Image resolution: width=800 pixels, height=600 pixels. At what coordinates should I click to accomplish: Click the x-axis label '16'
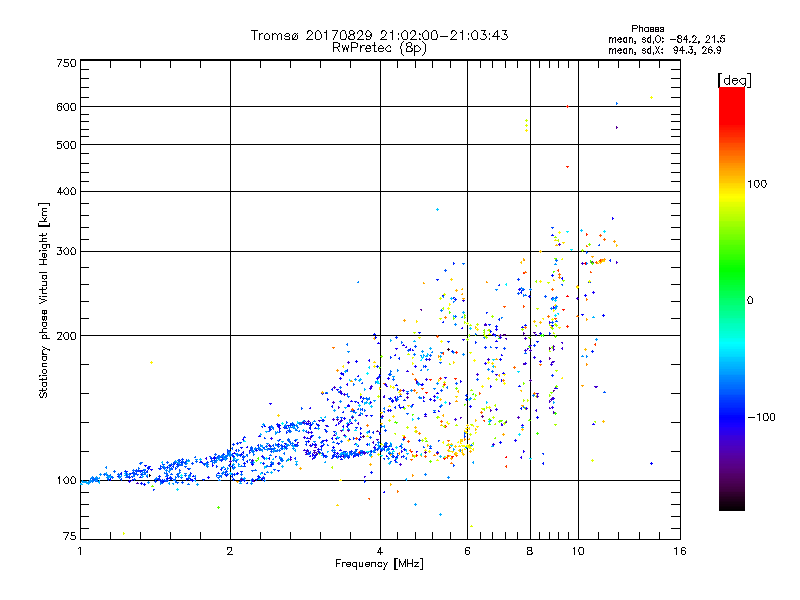coord(680,551)
